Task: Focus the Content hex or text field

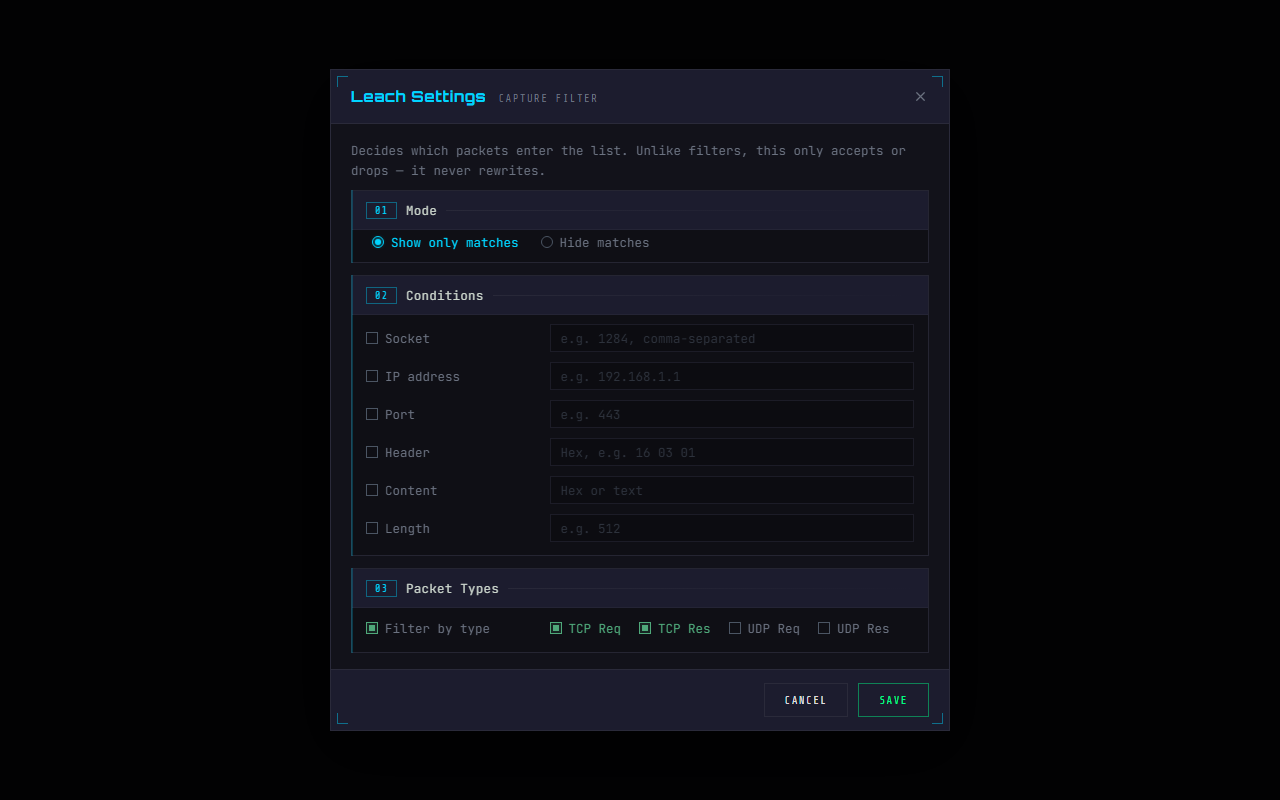Action: click(732, 490)
